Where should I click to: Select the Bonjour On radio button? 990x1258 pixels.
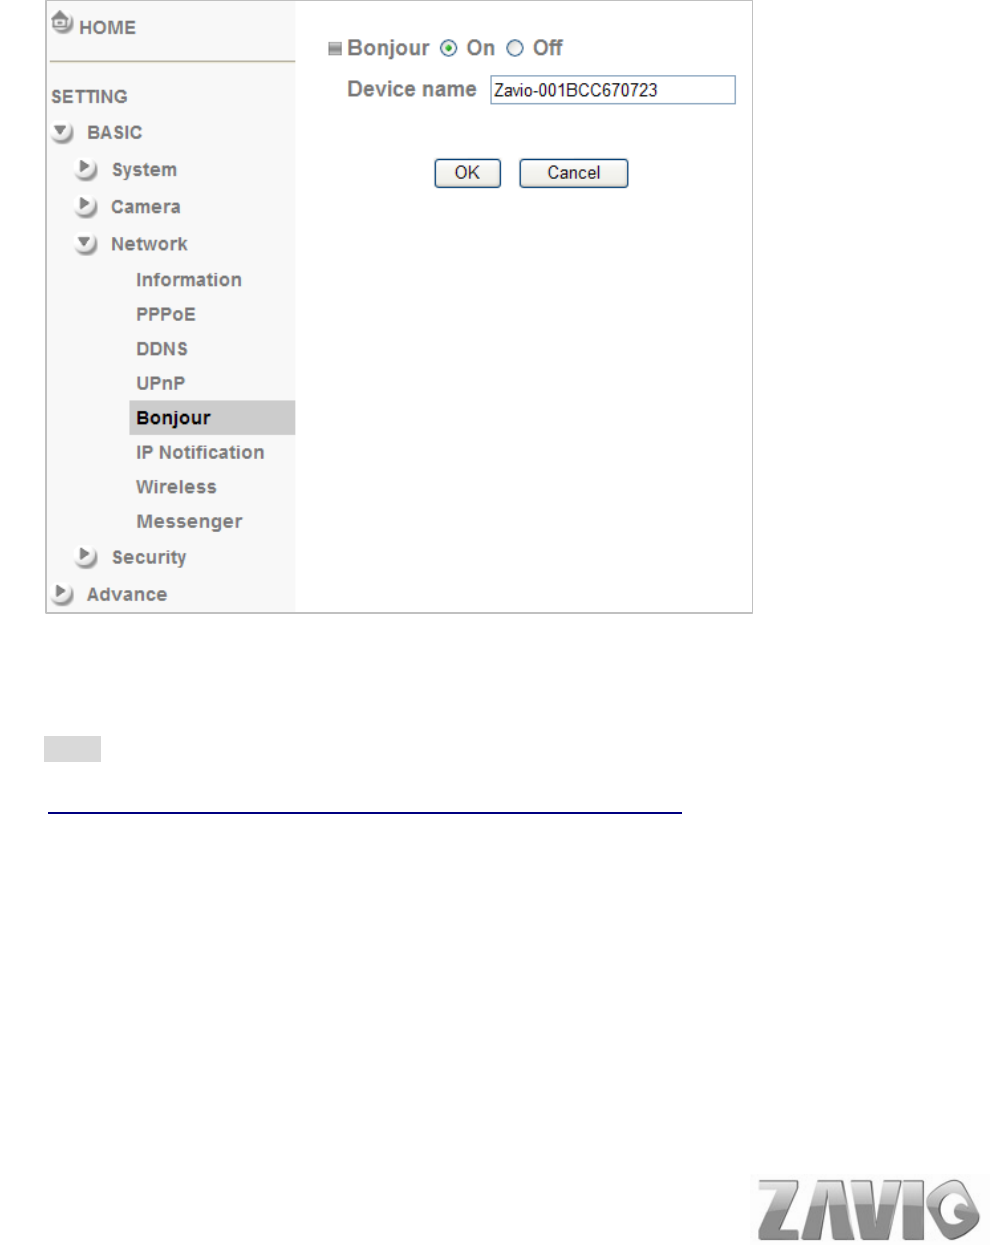coord(449,48)
